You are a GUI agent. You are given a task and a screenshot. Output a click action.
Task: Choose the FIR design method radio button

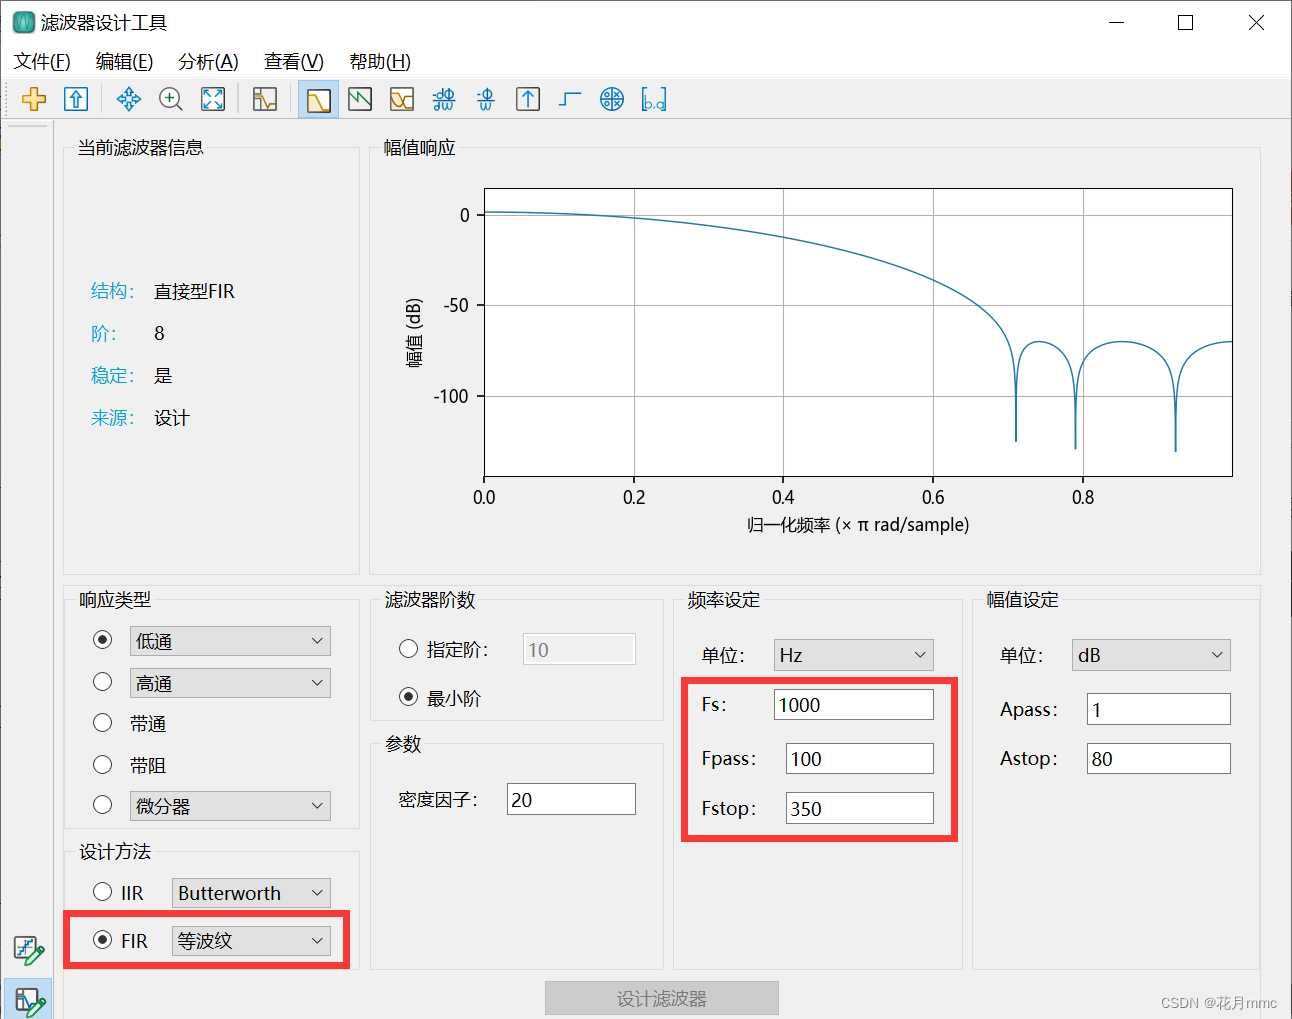click(102, 940)
